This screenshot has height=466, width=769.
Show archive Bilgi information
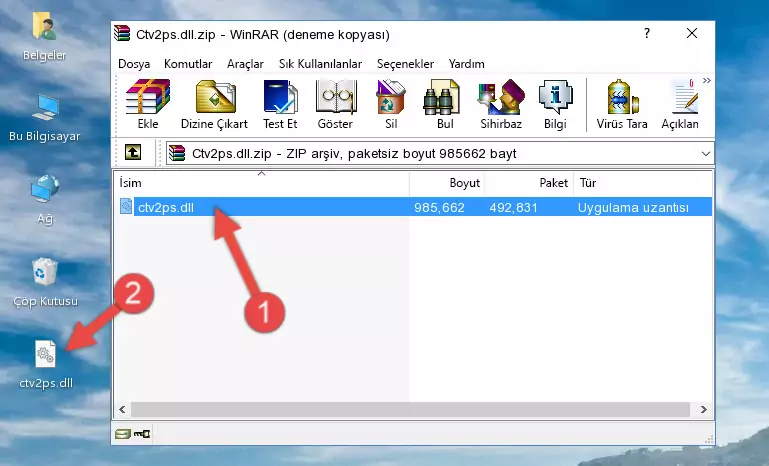(555, 104)
